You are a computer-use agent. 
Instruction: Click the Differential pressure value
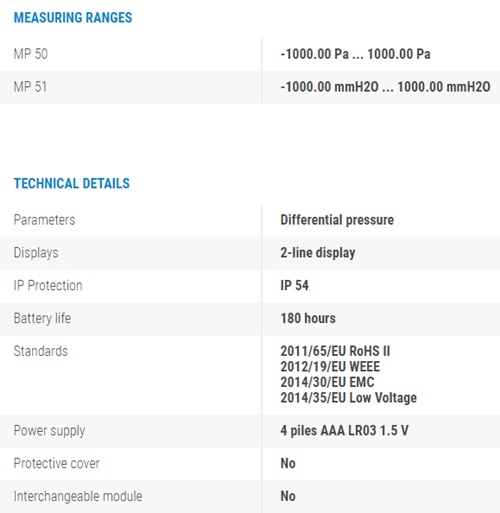coord(337,220)
